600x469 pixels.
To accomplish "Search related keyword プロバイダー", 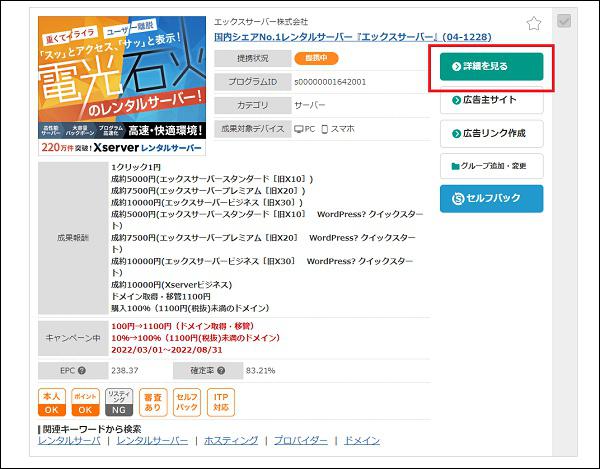I will pos(301,441).
